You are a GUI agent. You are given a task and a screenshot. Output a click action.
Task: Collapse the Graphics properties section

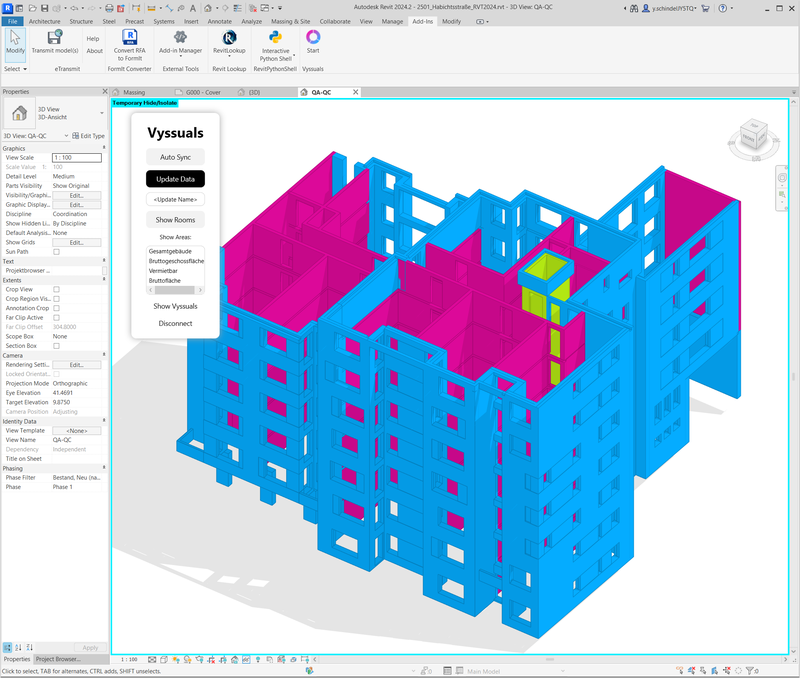pyautogui.click(x=104, y=148)
